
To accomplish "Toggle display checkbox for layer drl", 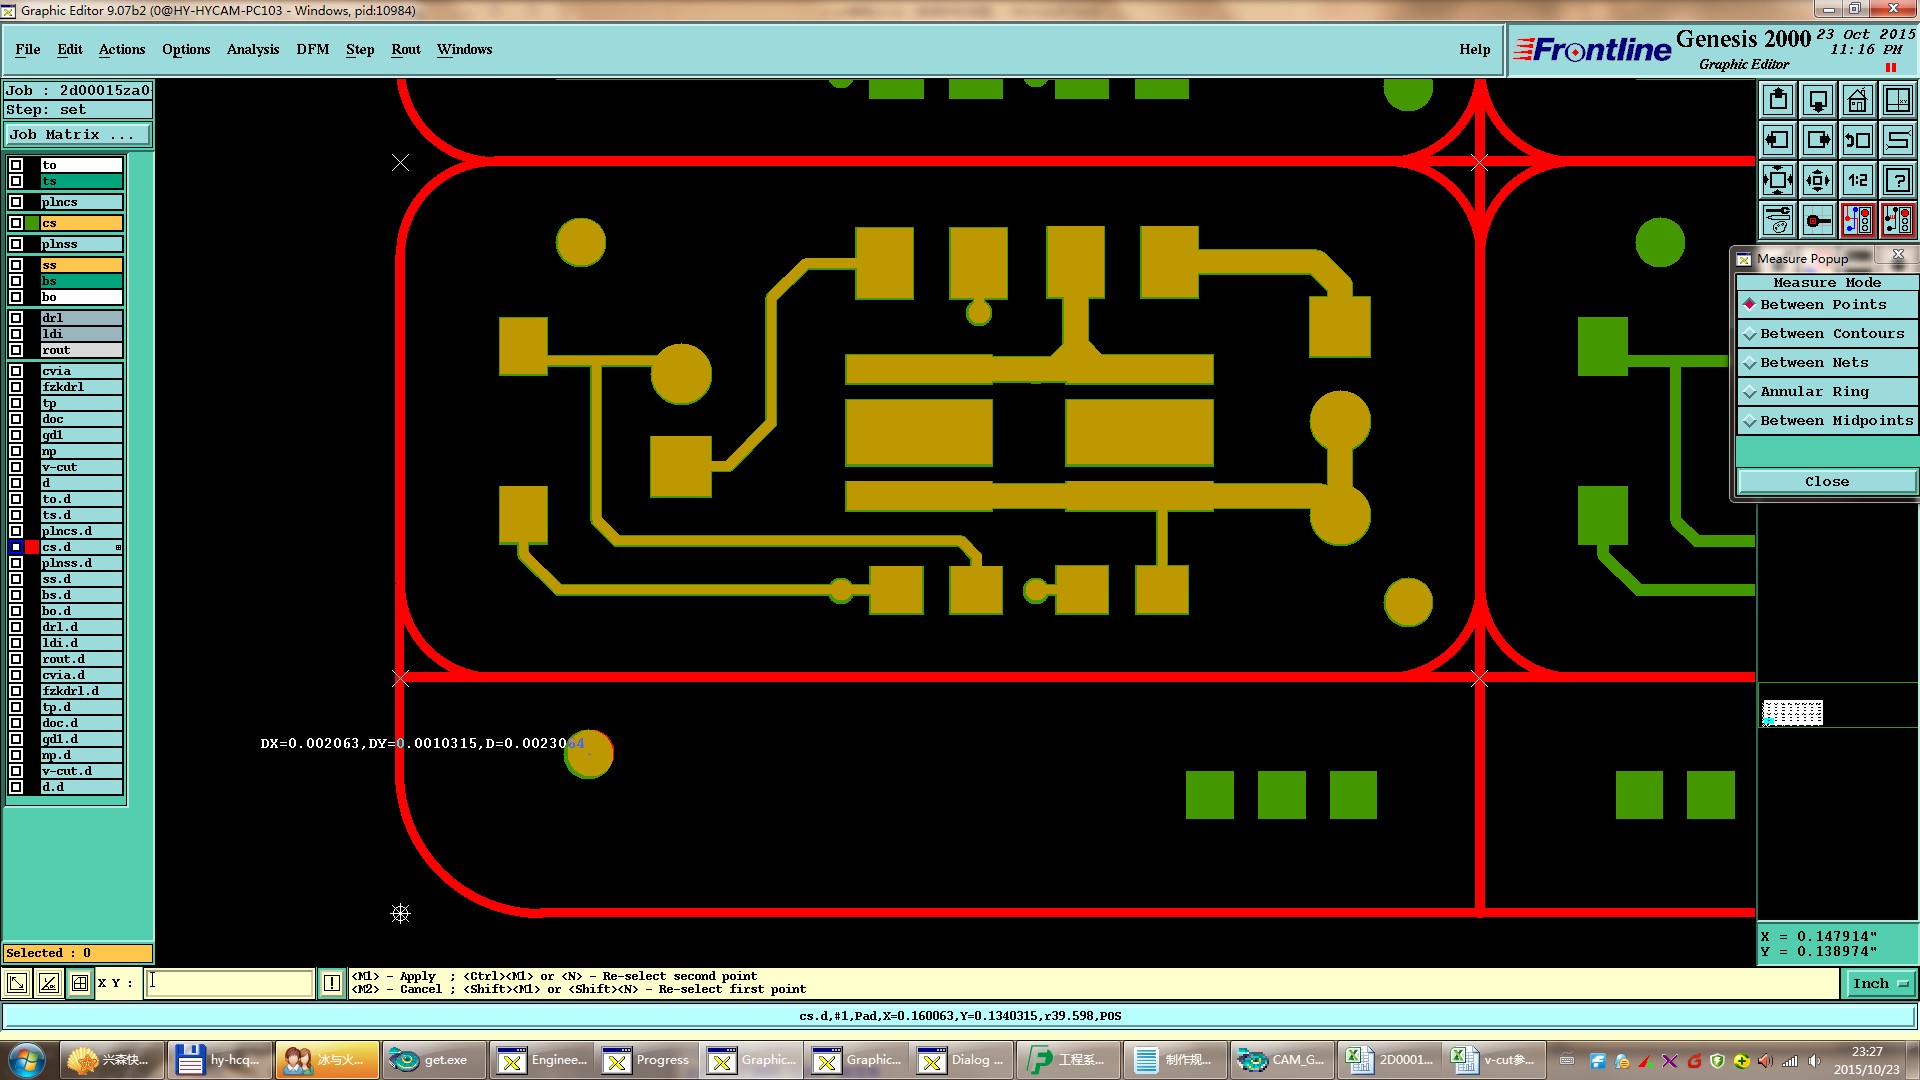I will [x=16, y=318].
